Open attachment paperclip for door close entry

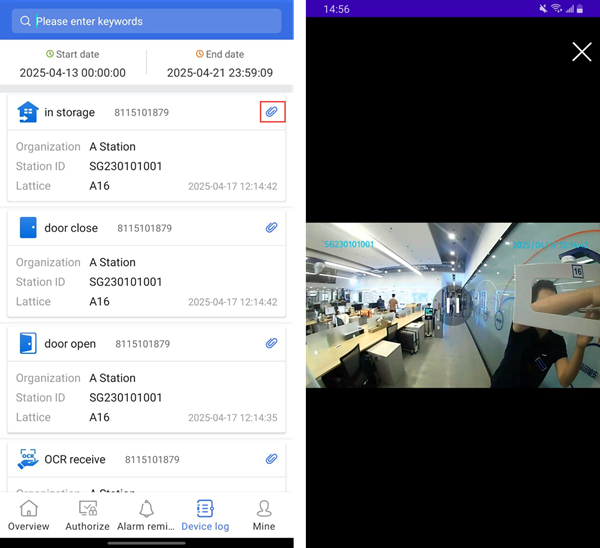(x=271, y=228)
